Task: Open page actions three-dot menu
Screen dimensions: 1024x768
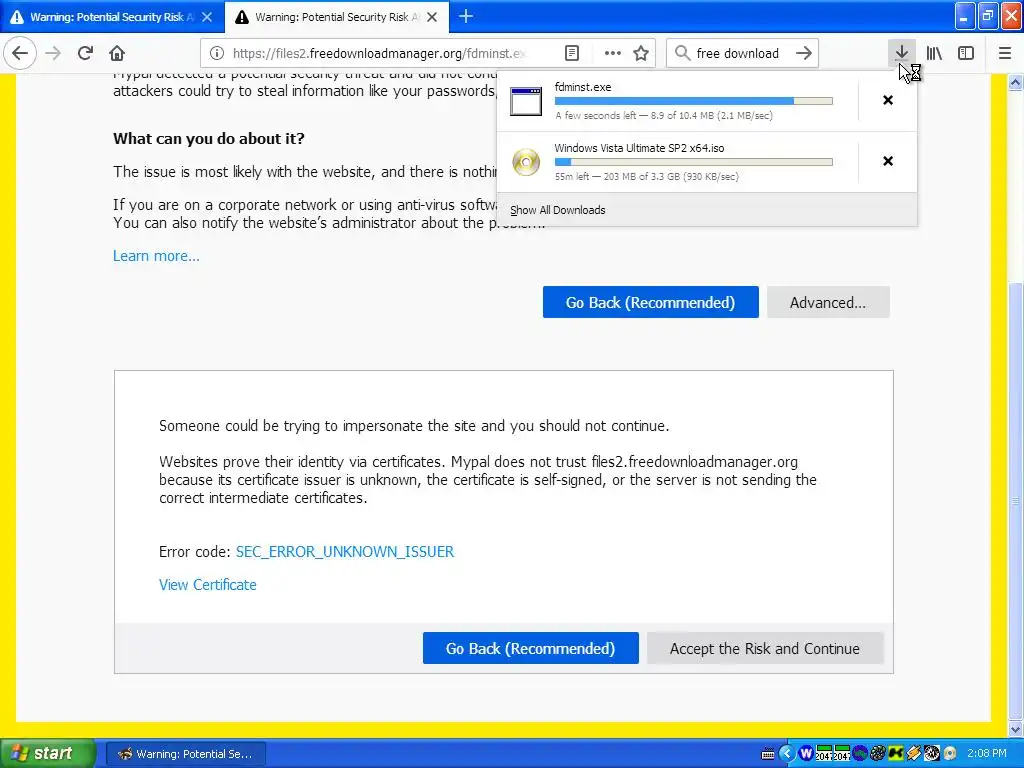Action: click(x=613, y=53)
